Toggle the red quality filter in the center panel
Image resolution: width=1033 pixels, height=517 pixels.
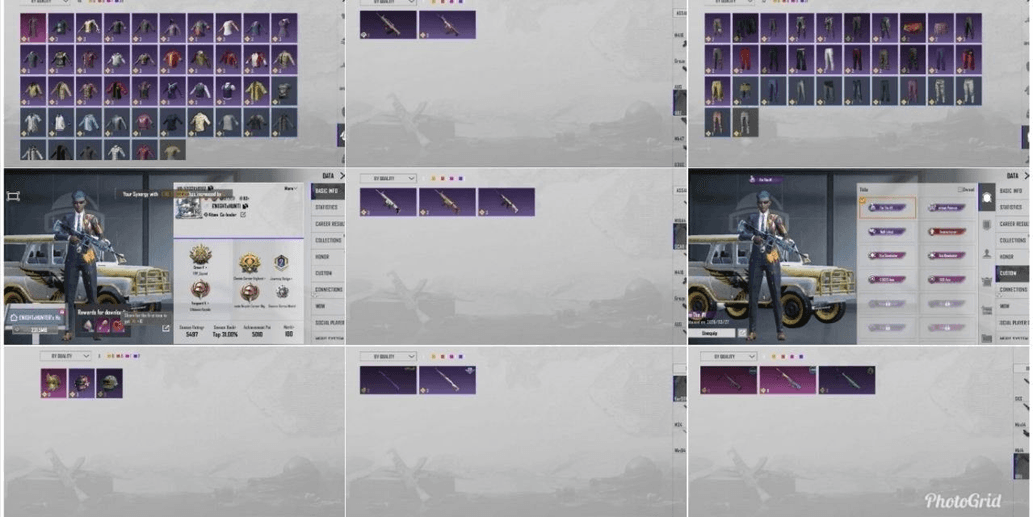[x=442, y=178]
